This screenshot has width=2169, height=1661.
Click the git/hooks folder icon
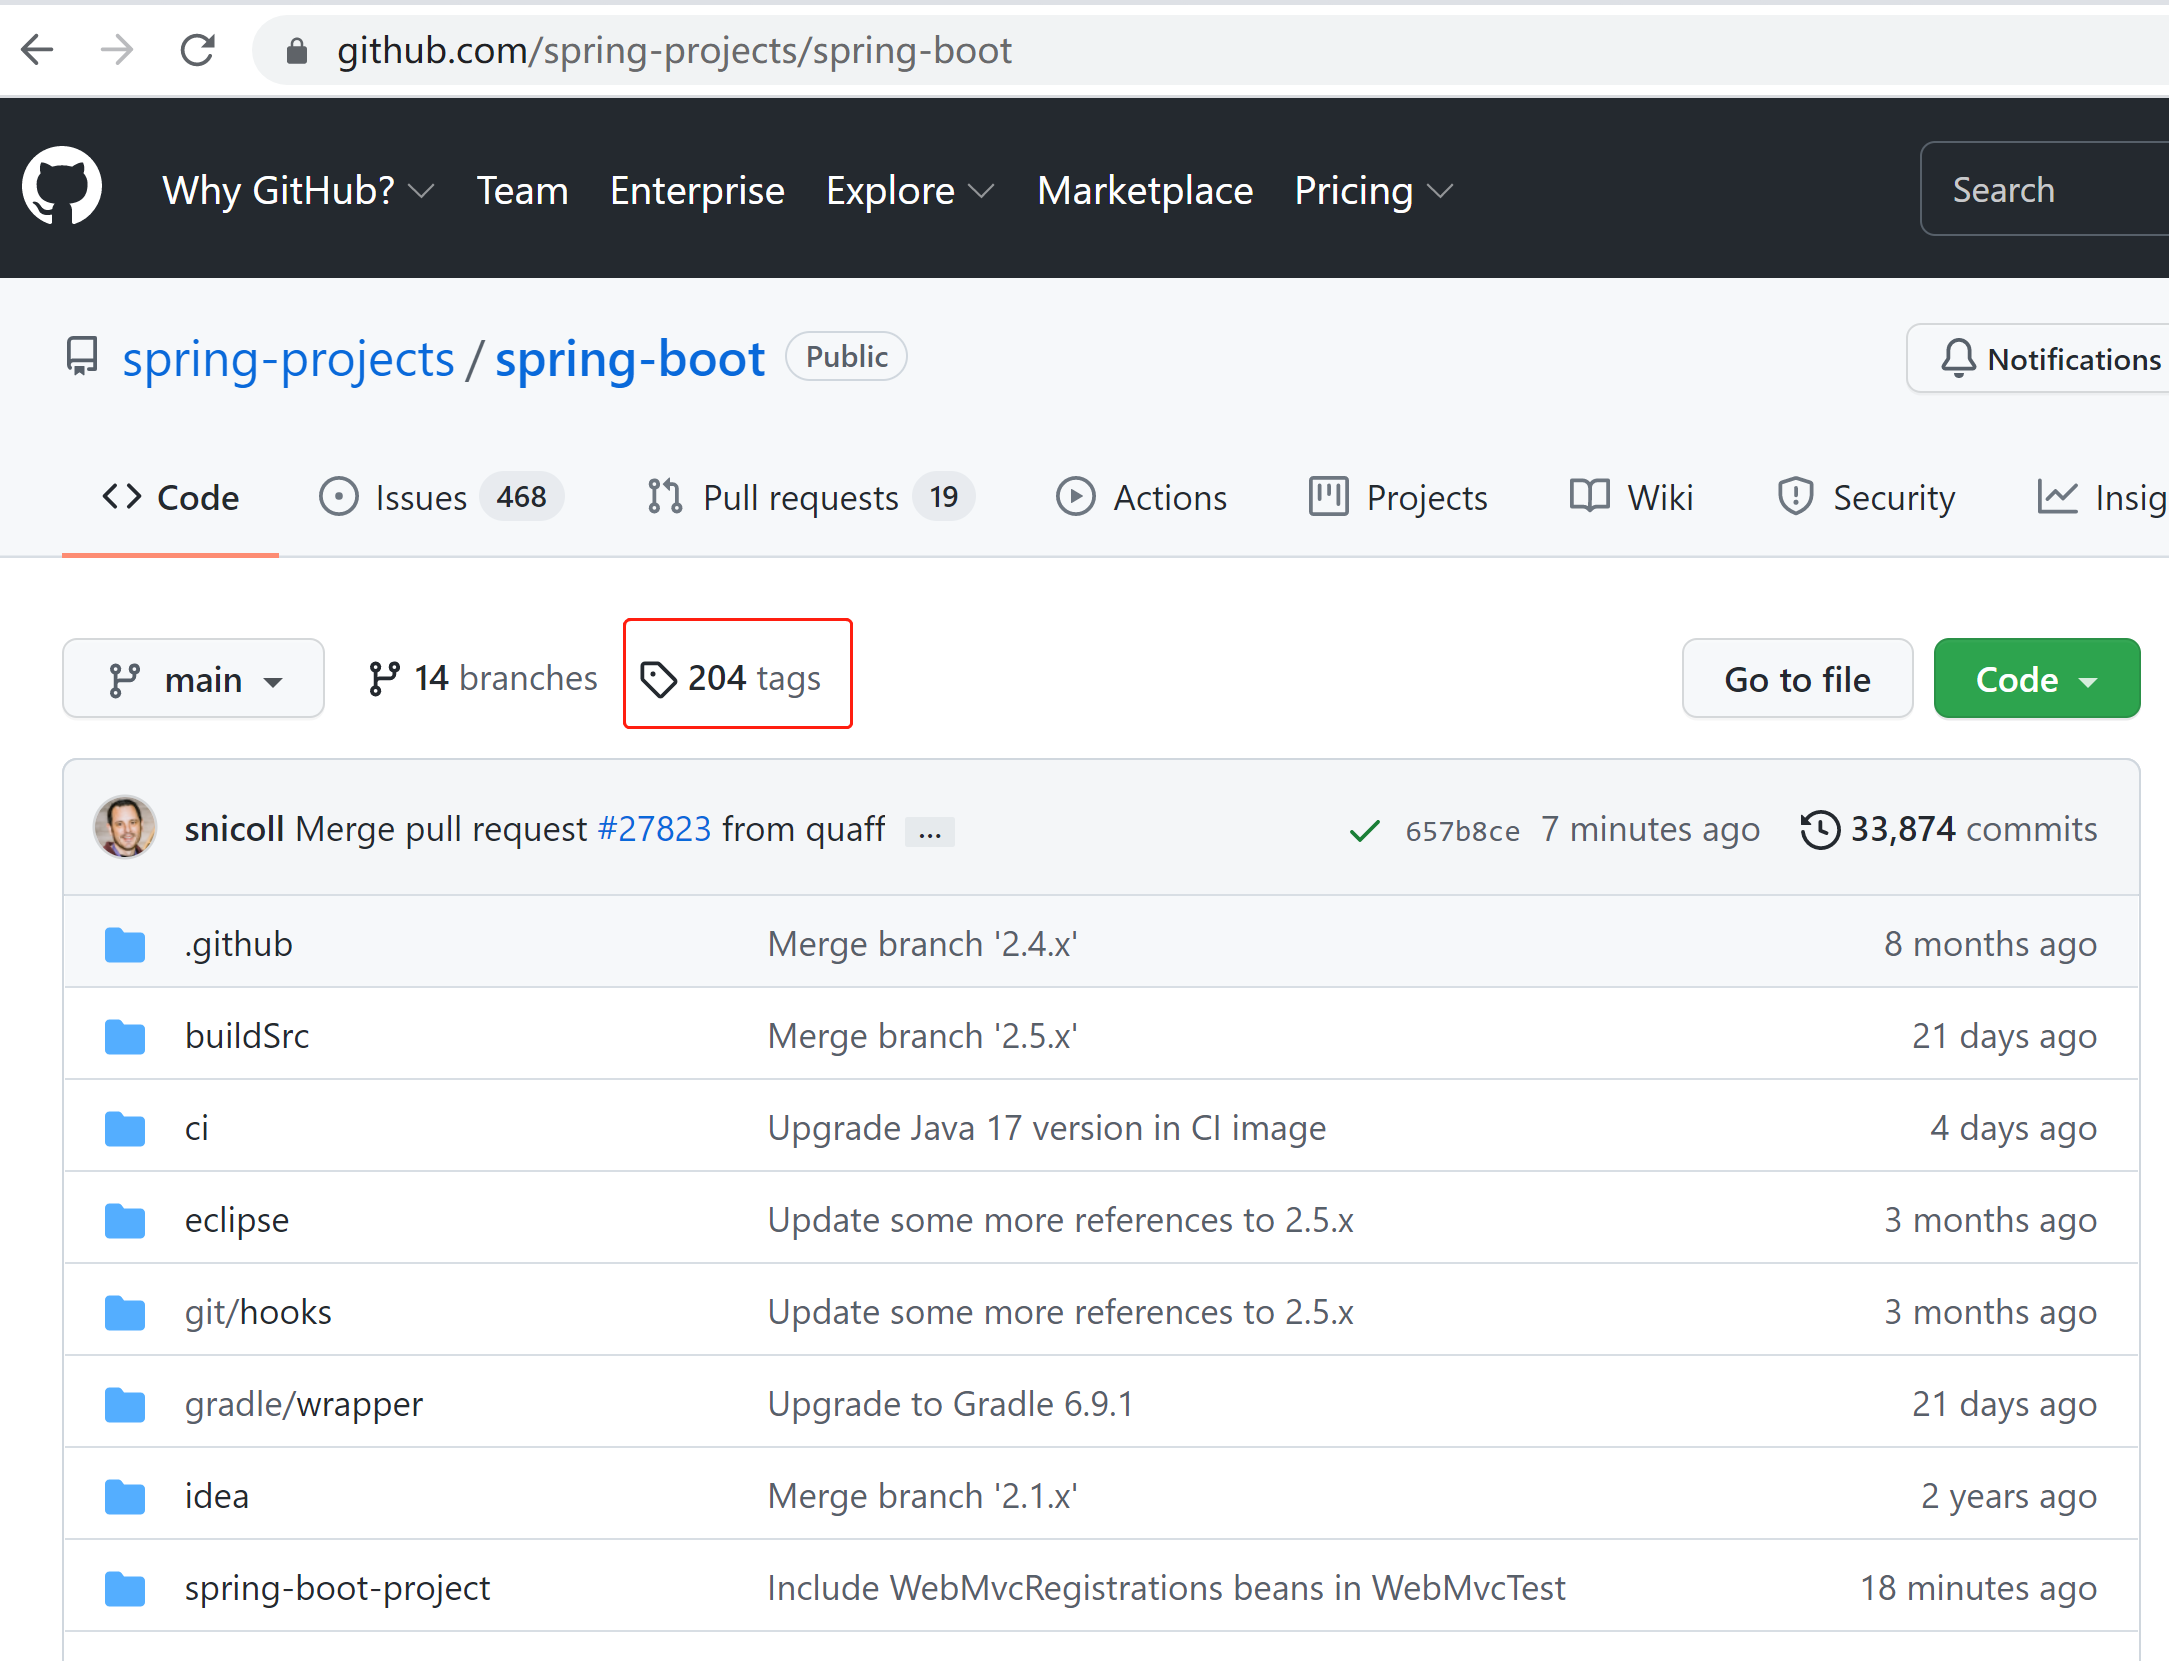coord(125,1312)
